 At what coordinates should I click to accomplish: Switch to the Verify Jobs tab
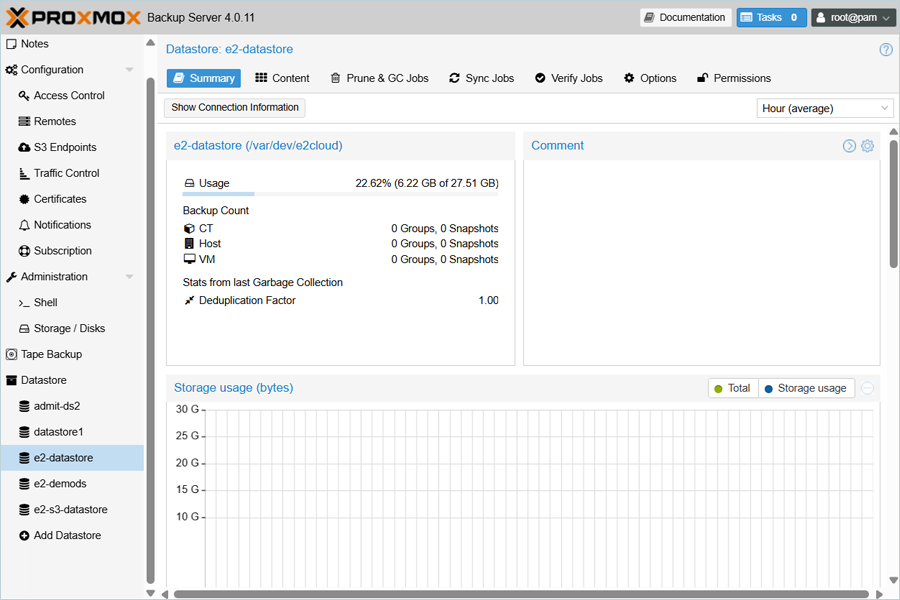(x=568, y=78)
